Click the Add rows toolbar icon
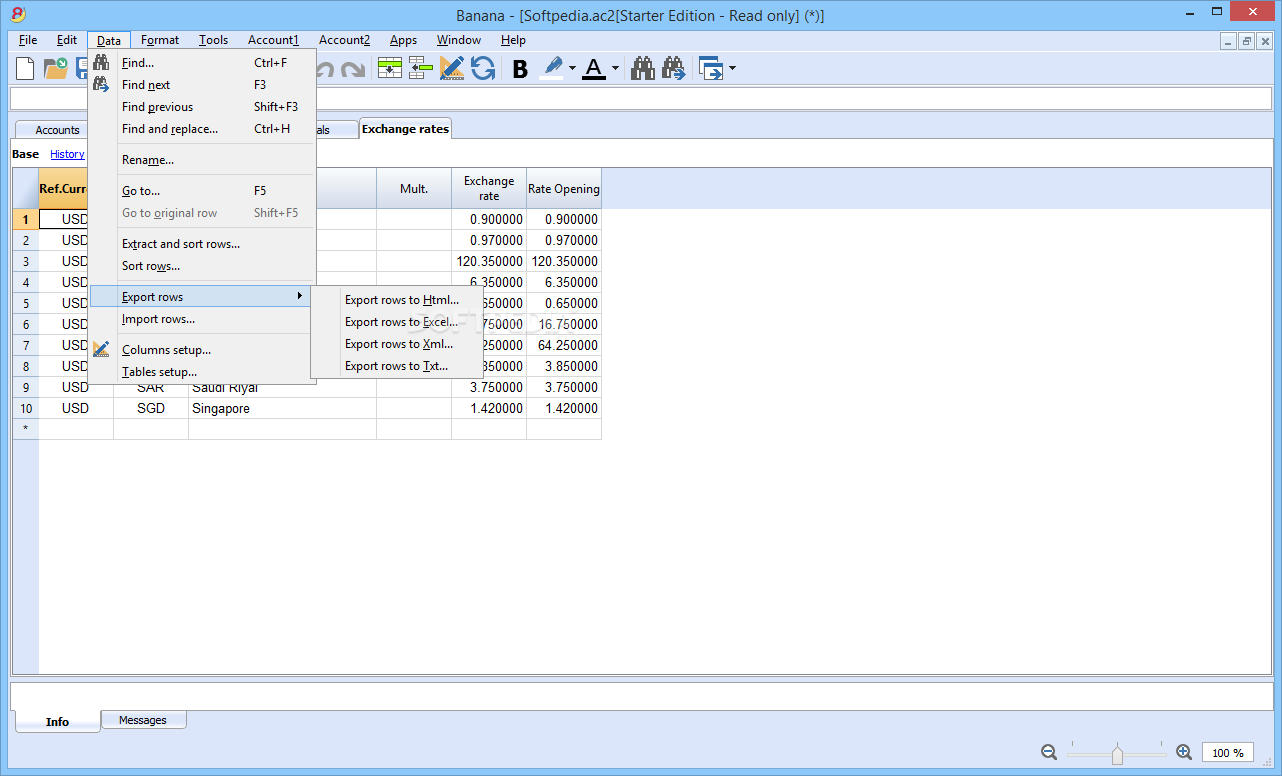 tap(389, 69)
